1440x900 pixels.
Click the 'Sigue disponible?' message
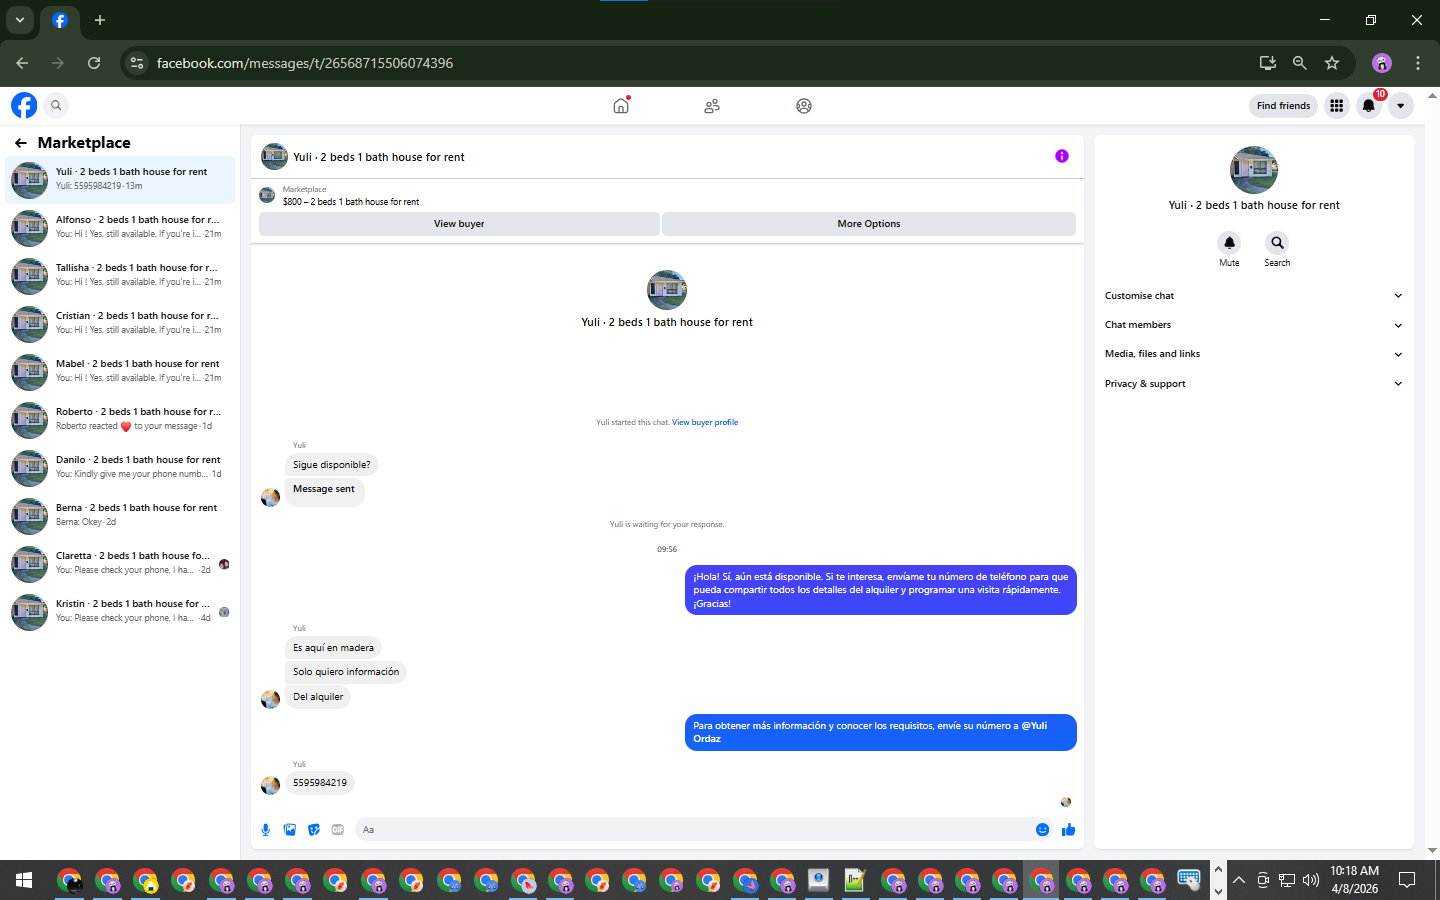(x=331, y=465)
